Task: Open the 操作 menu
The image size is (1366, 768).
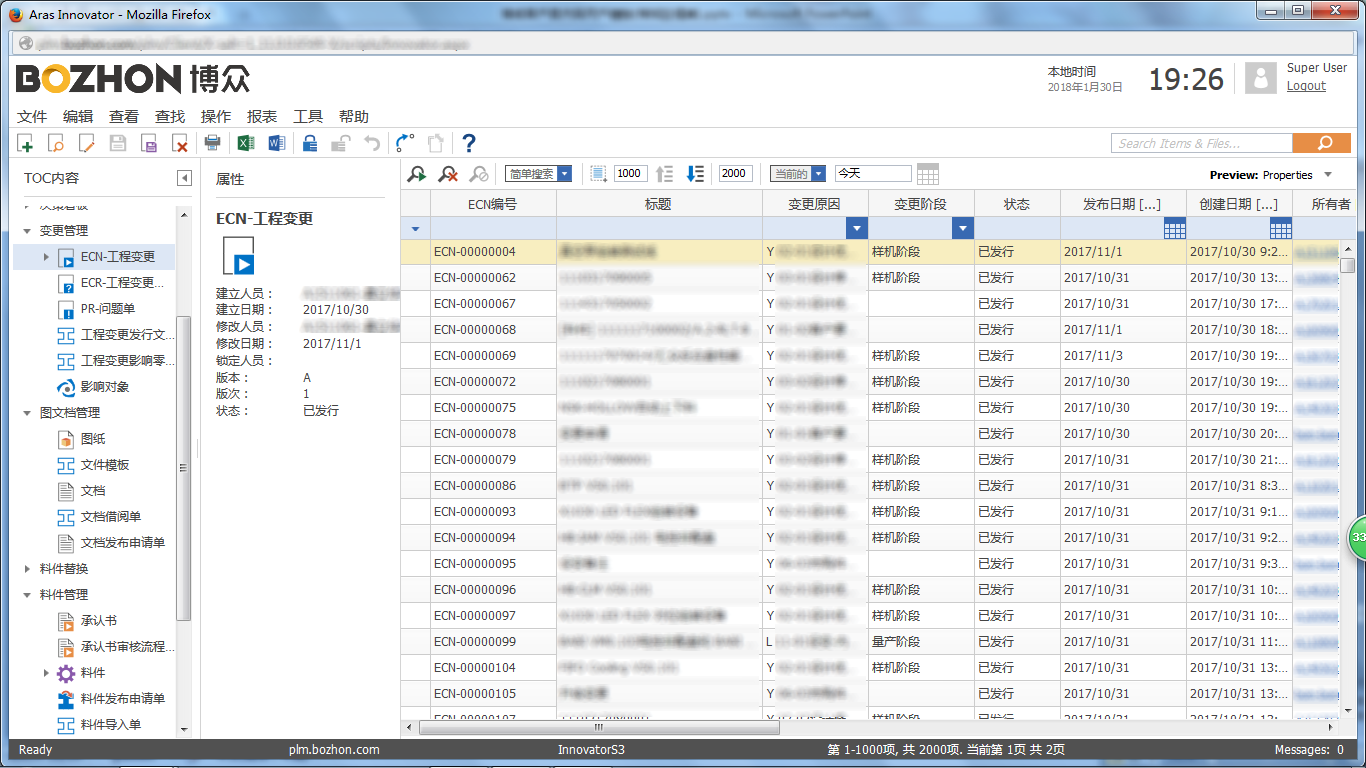Action: point(216,117)
